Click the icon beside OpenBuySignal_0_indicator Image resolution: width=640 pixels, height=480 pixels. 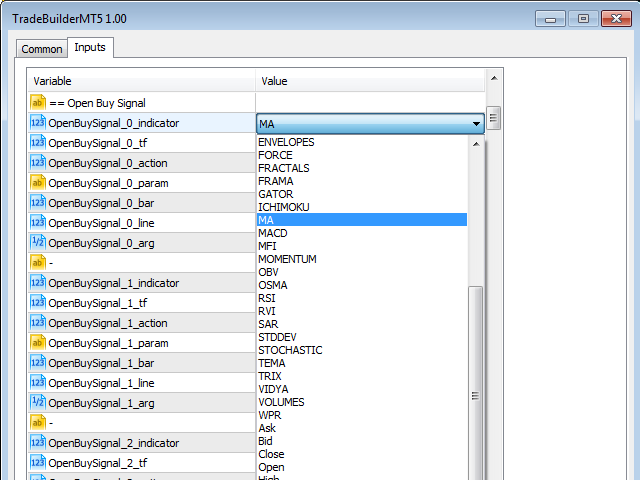point(38,123)
